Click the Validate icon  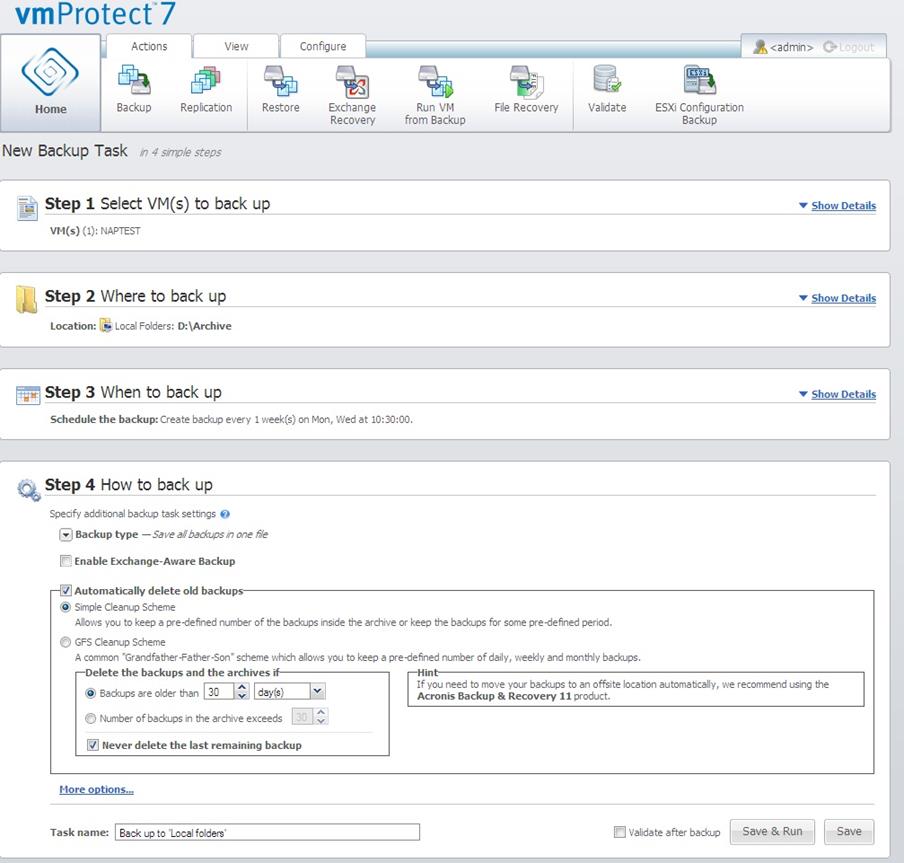[607, 82]
